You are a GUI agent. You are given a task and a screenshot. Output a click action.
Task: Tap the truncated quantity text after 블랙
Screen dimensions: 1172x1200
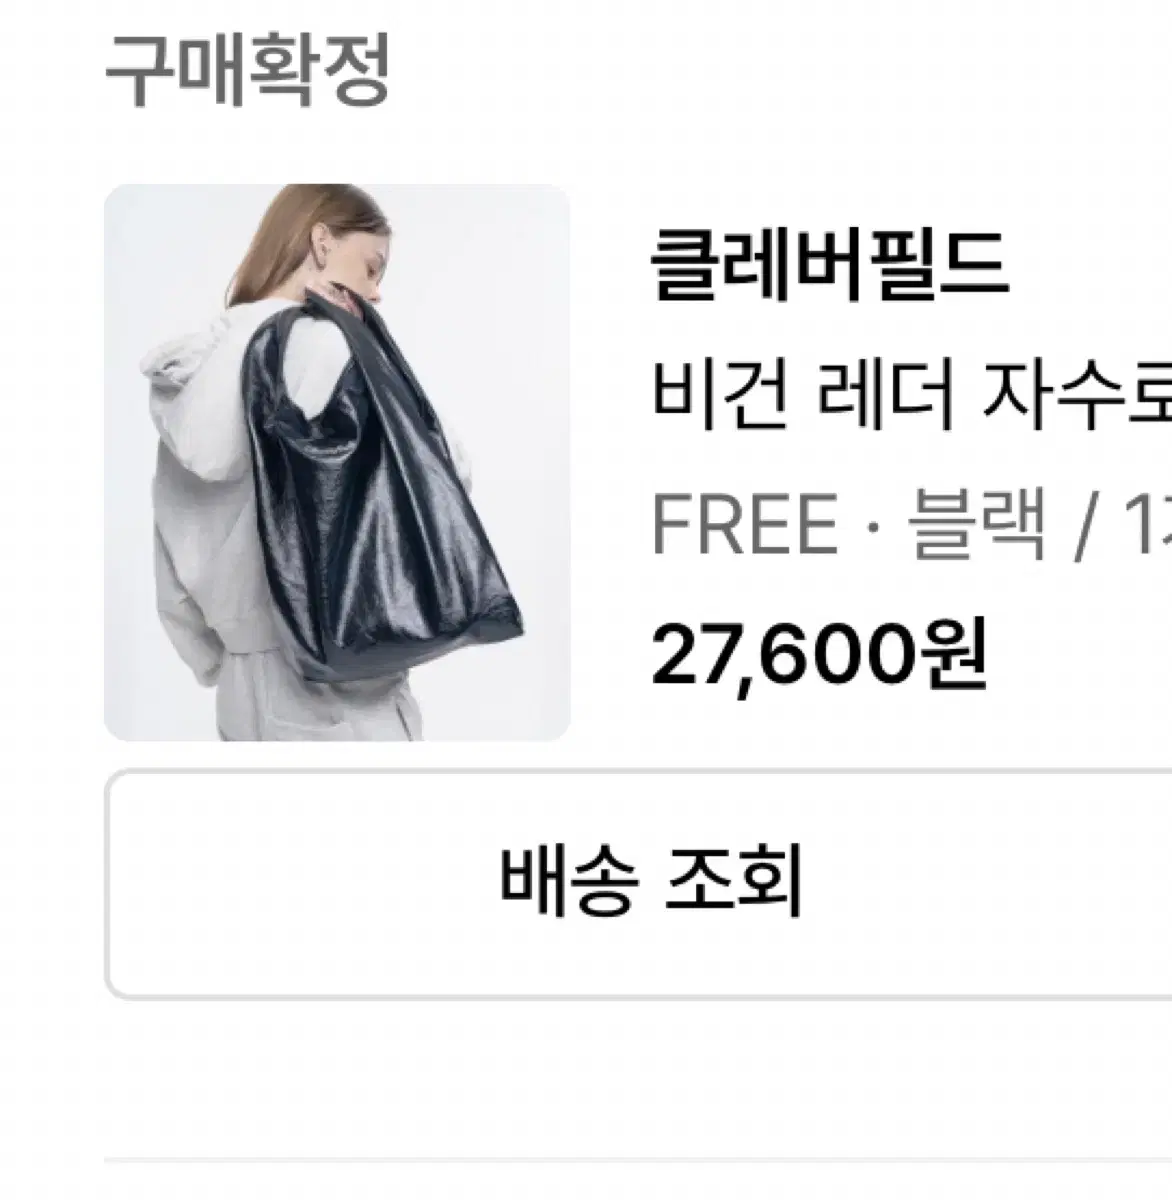(x=1148, y=525)
